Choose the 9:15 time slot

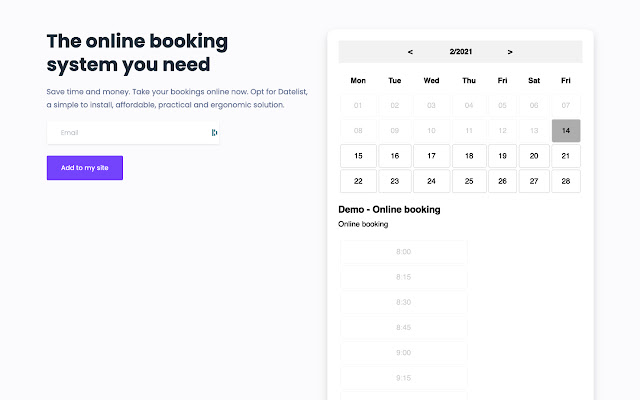click(x=403, y=378)
